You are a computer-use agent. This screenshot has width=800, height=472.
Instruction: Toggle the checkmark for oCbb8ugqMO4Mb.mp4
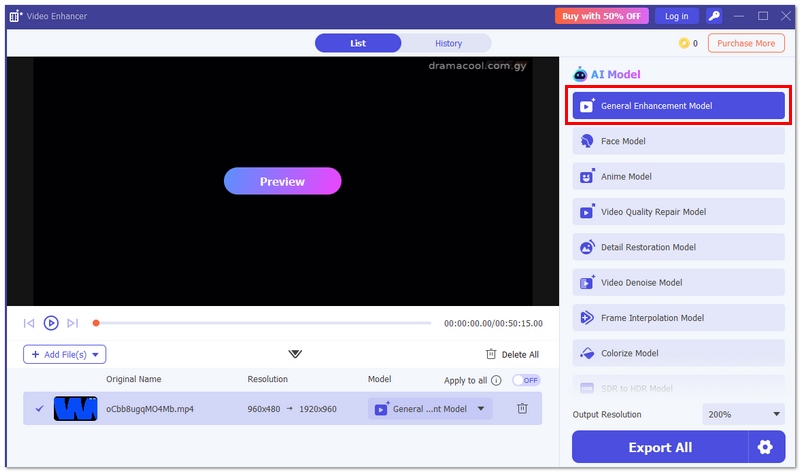[x=39, y=408]
